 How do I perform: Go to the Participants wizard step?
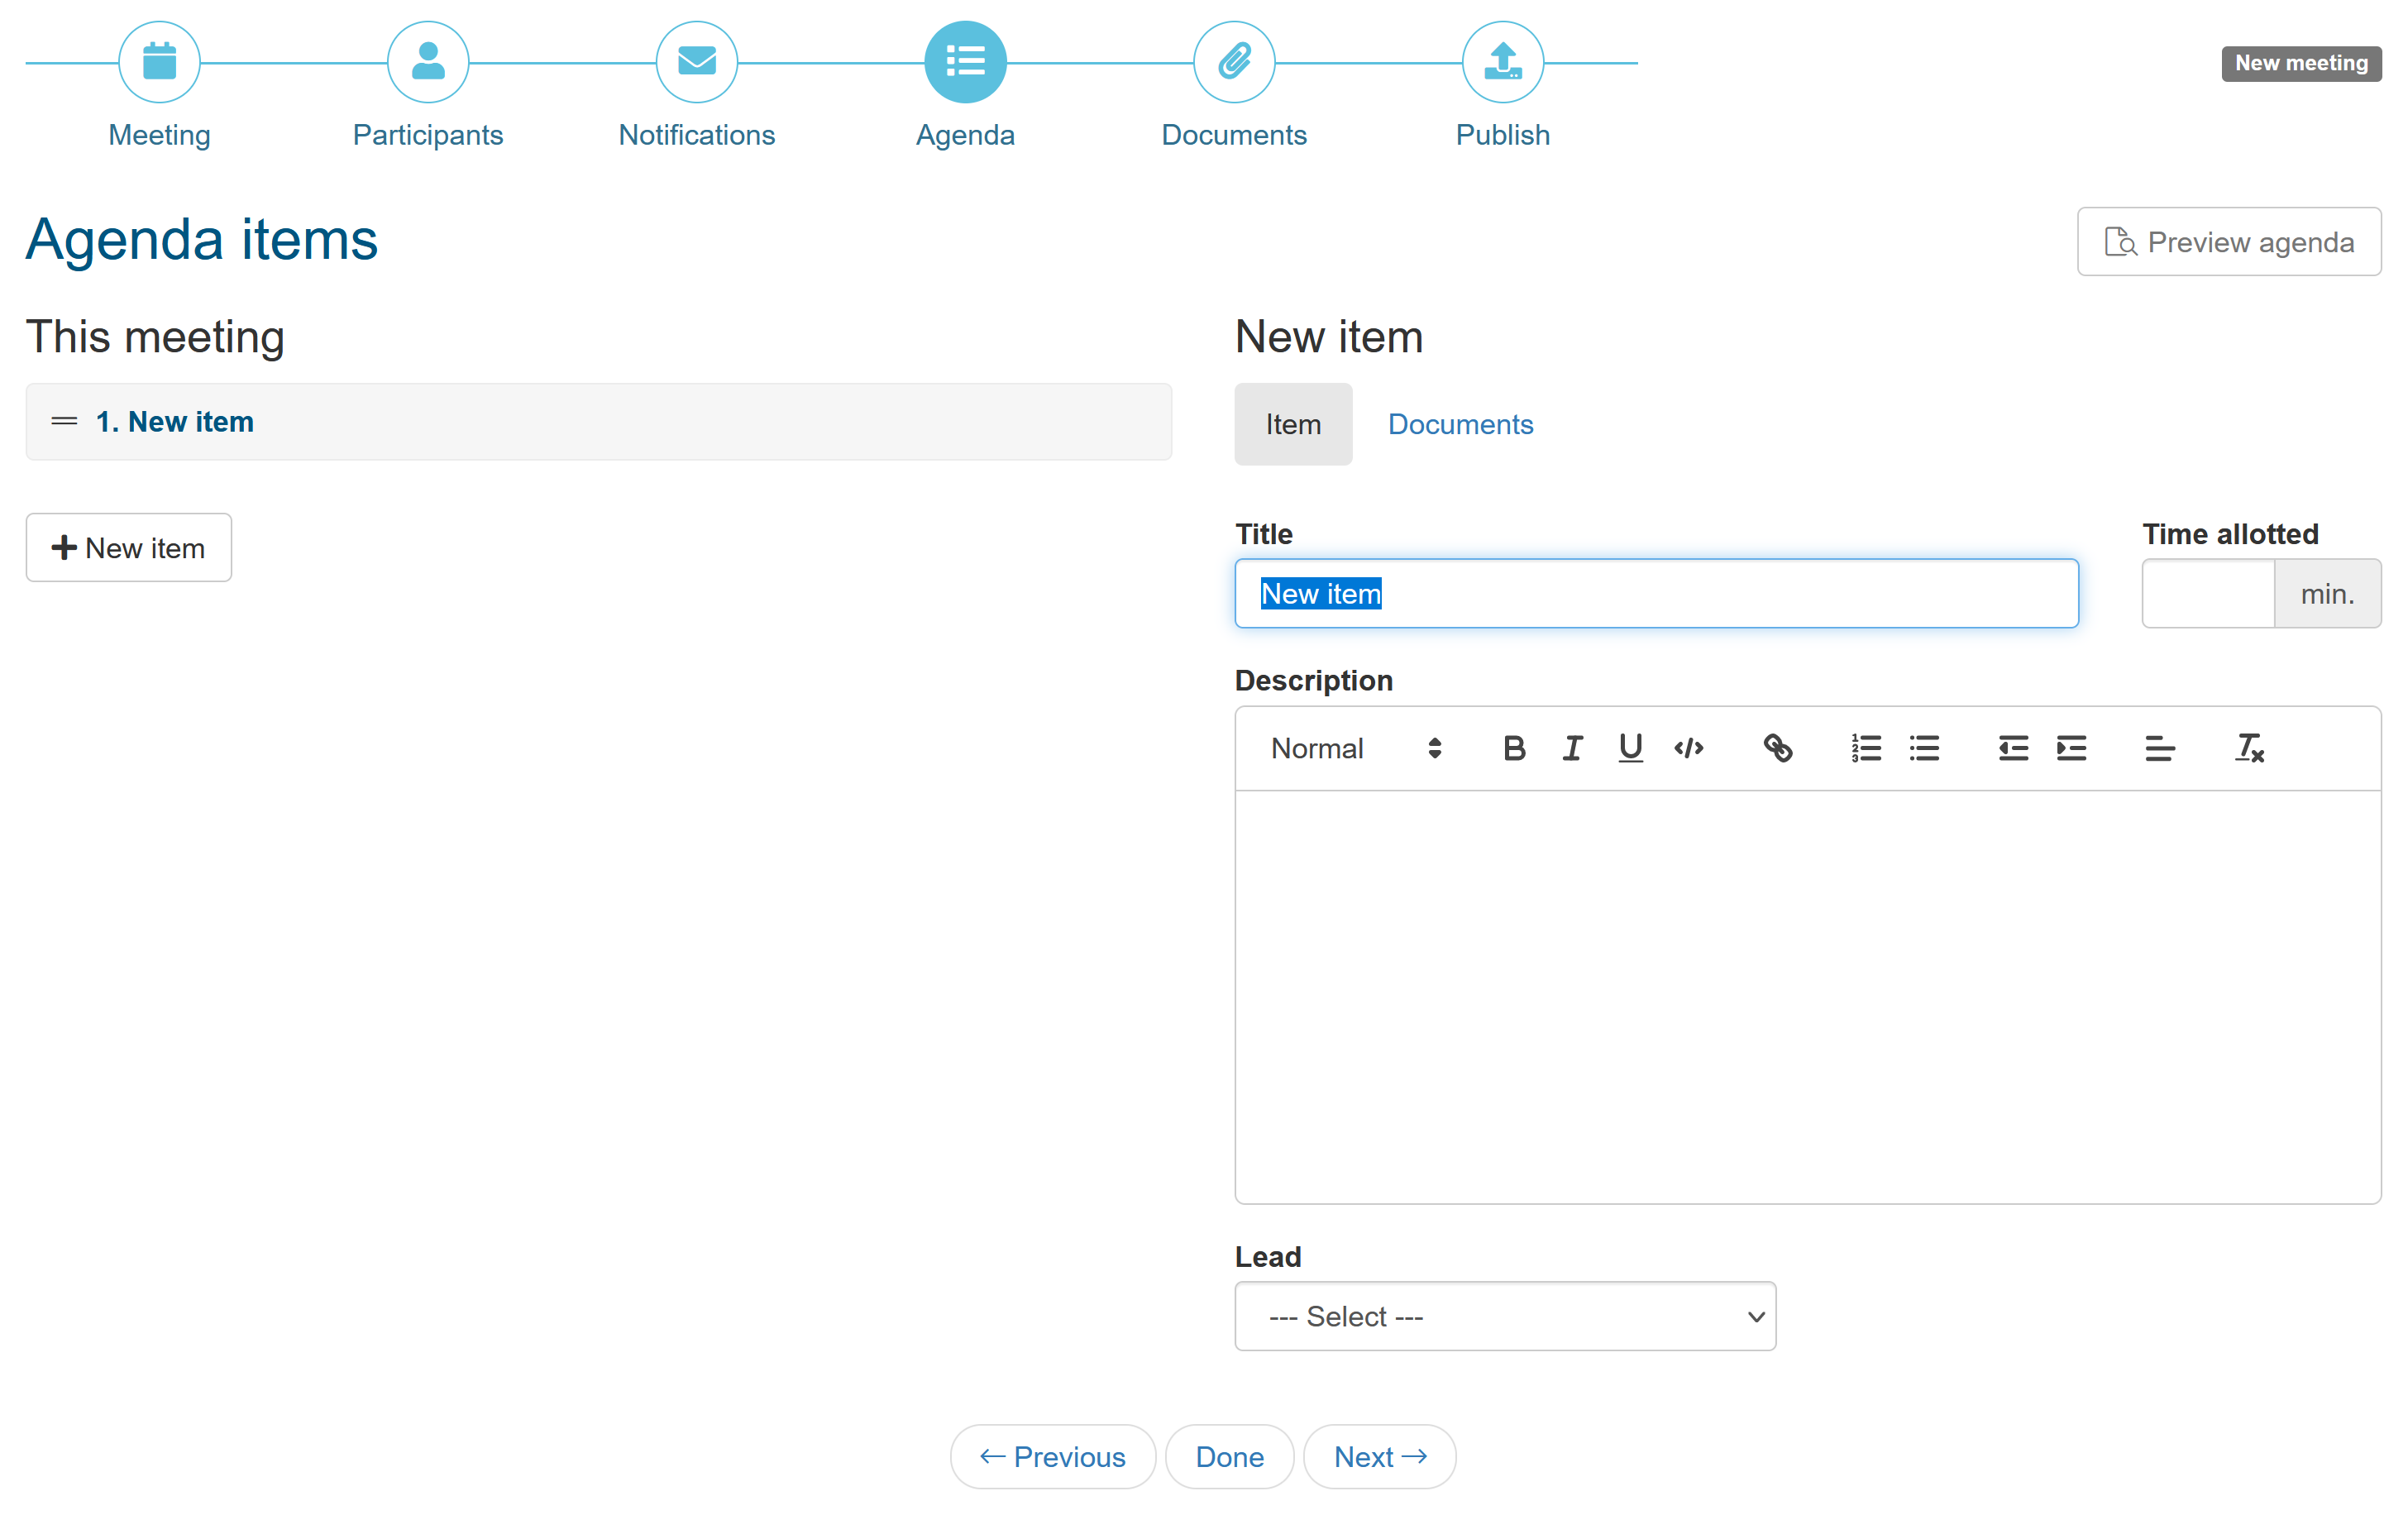point(428,62)
